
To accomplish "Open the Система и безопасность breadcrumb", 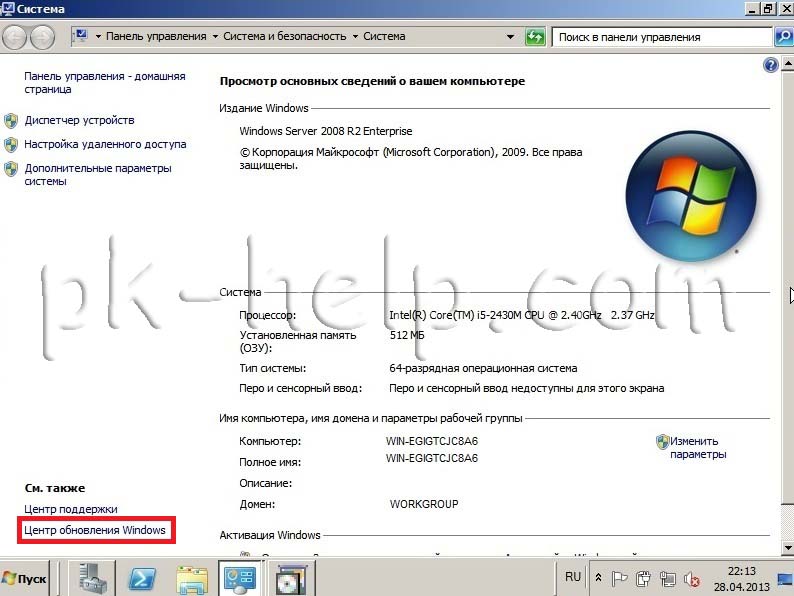I will pyautogui.click(x=285, y=36).
